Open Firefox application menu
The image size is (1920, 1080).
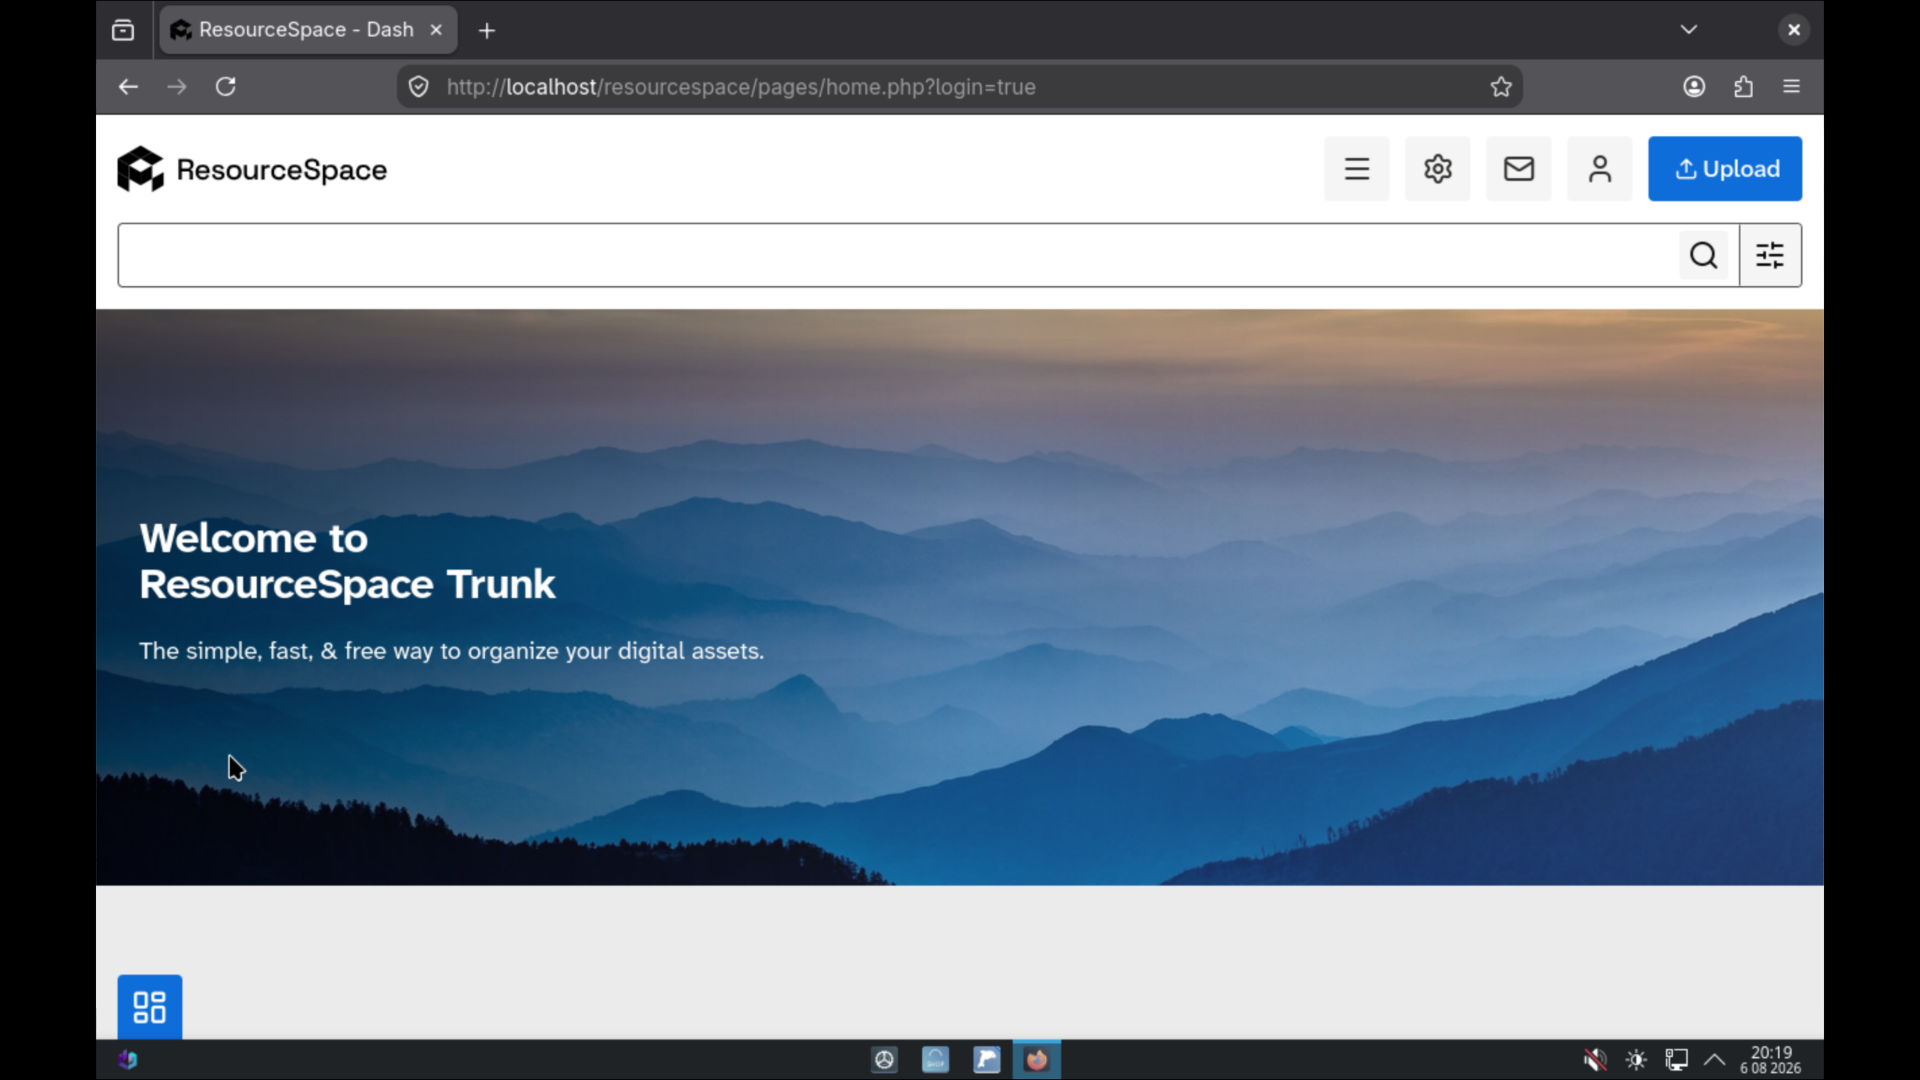pyautogui.click(x=1791, y=87)
